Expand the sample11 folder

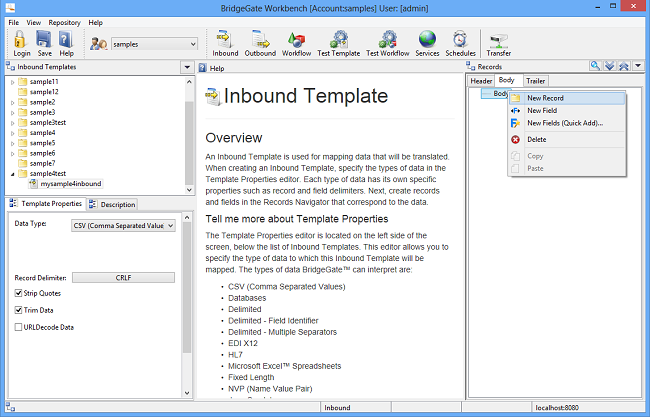click(12, 82)
